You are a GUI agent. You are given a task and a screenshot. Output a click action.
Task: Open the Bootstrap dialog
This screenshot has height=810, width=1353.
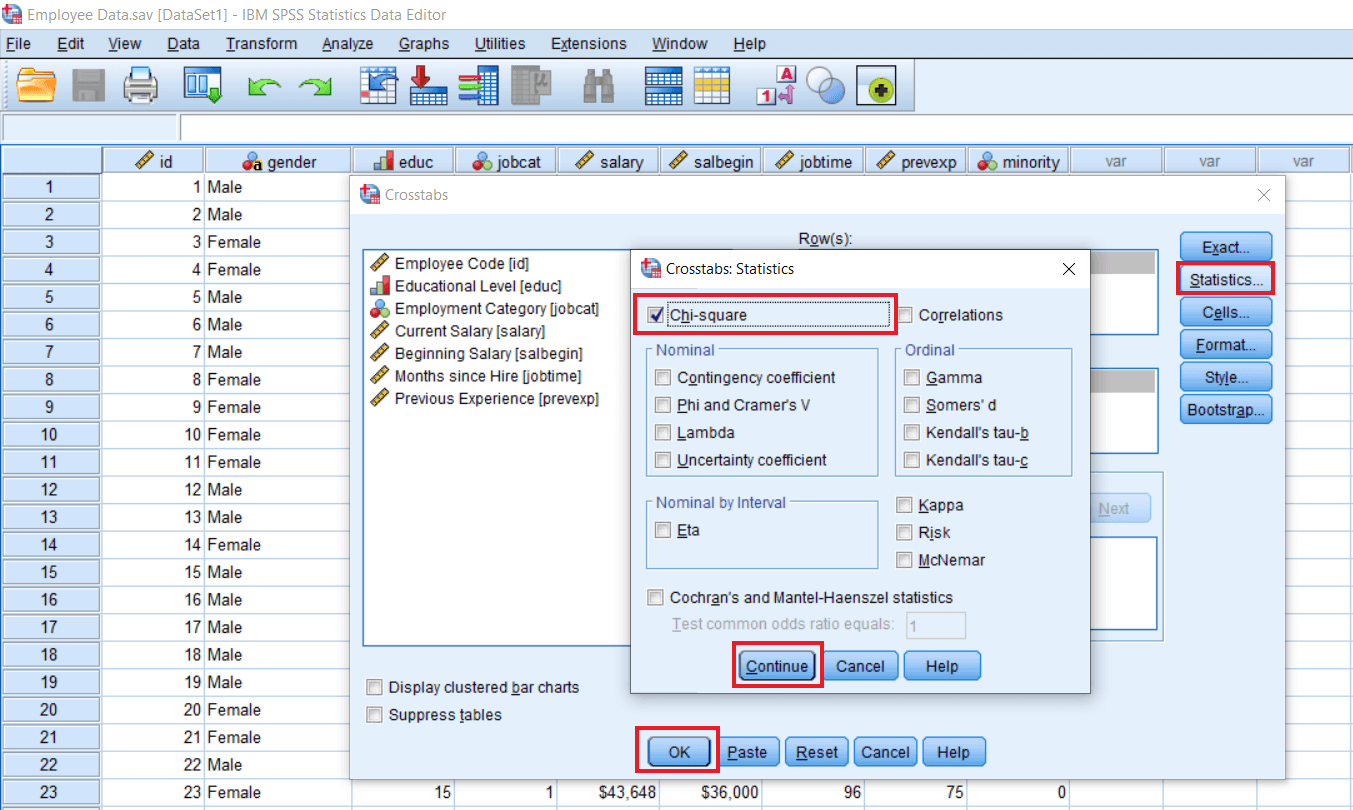tap(1225, 408)
